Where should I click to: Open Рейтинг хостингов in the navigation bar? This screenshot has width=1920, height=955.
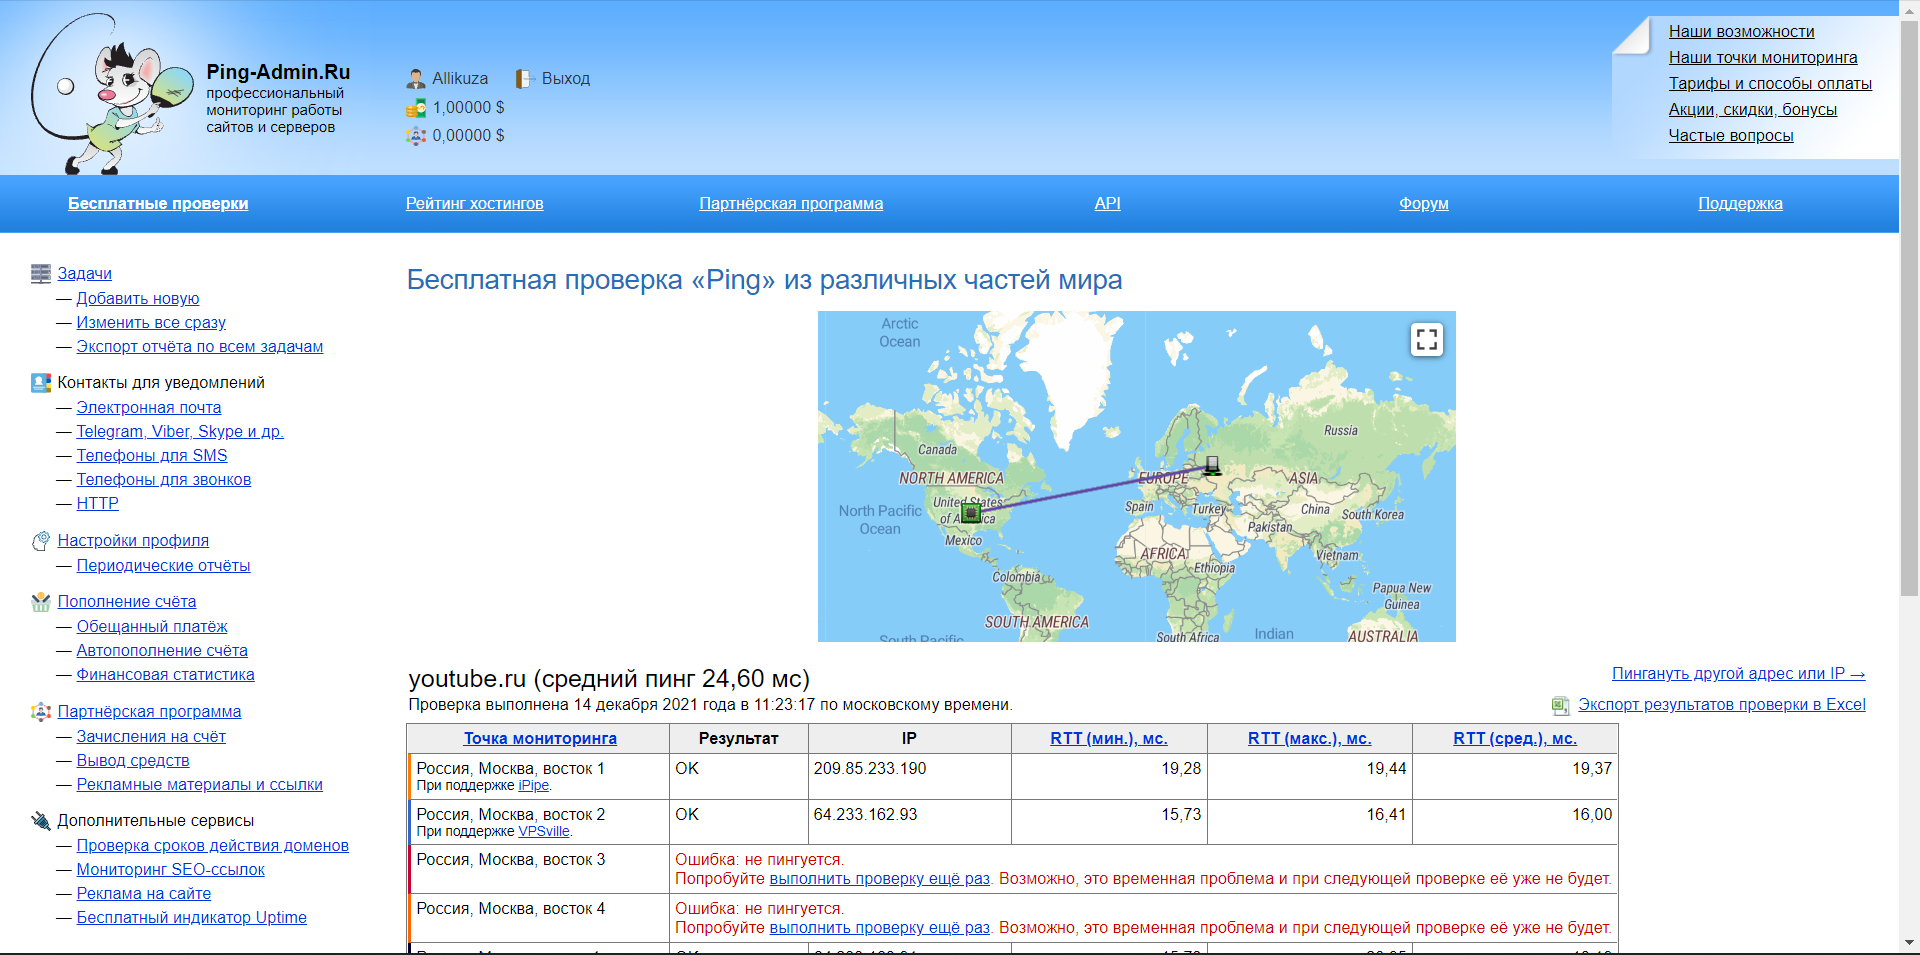[475, 204]
